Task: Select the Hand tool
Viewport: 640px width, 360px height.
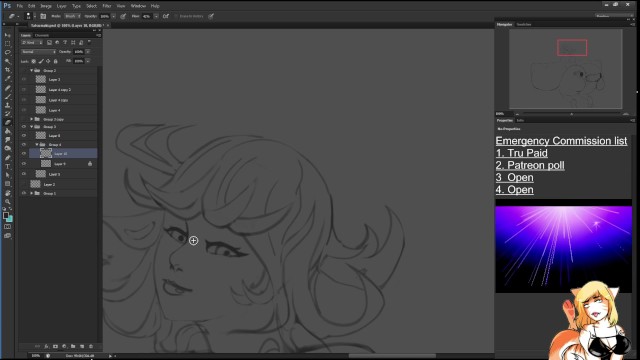Action: (x=7, y=193)
